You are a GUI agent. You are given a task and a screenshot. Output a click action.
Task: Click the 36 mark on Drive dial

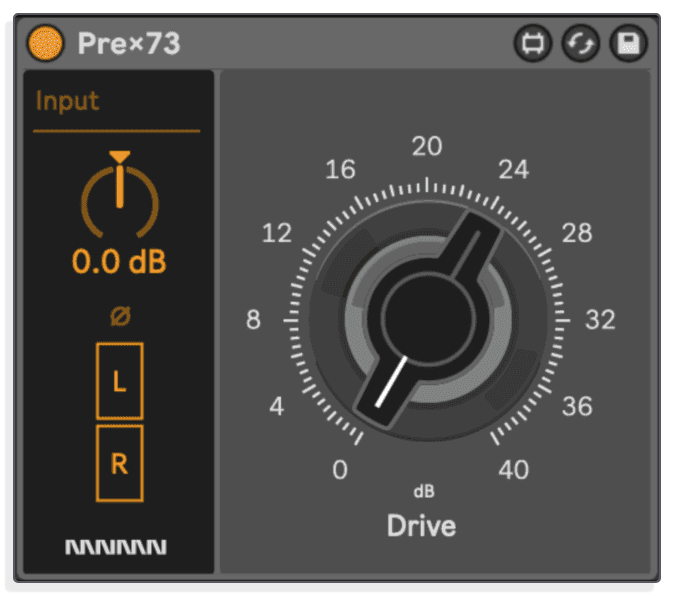click(x=577, y=406)
